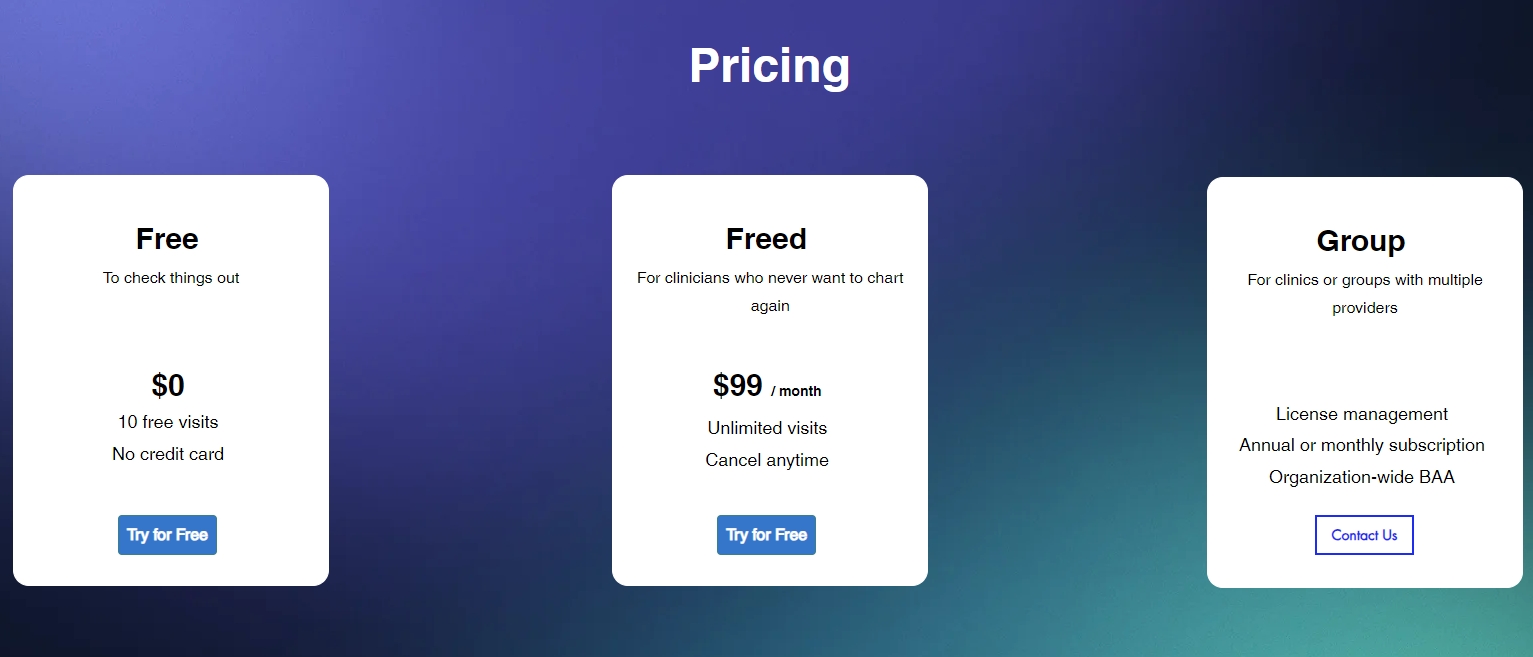Click the Pricing page heading

pos(768,66)
